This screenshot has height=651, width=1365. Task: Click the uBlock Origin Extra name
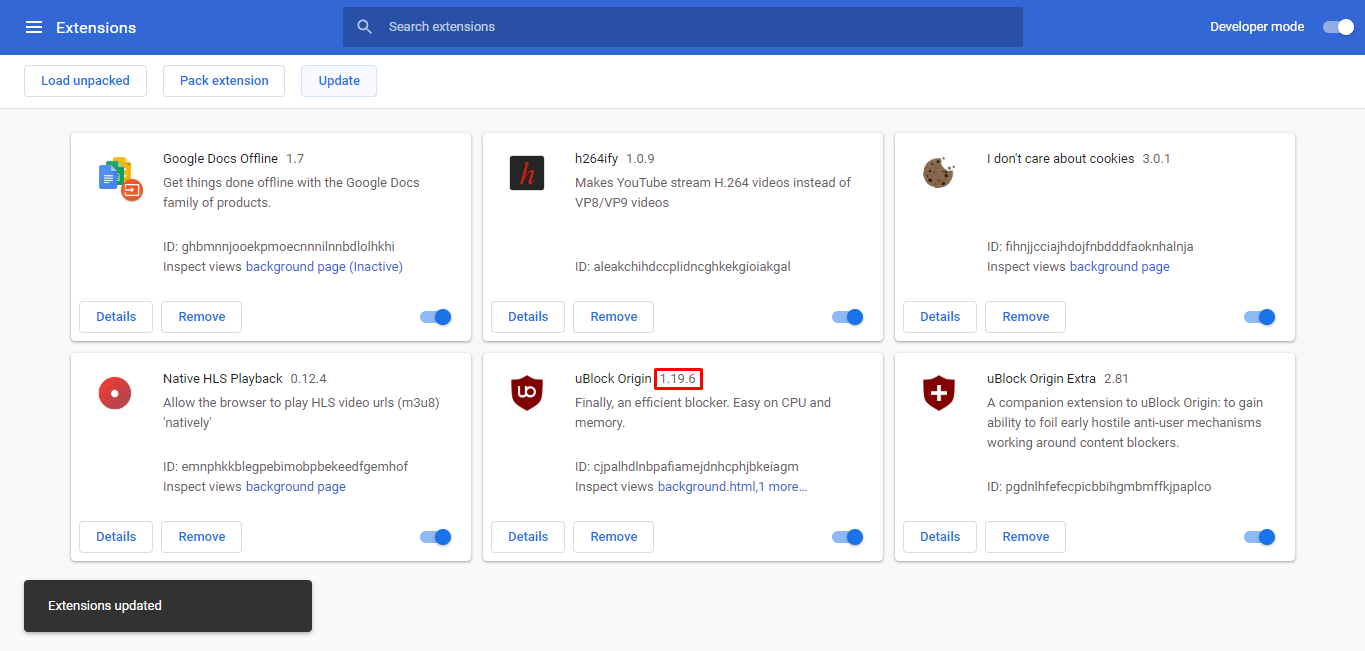pos(1042,379)
